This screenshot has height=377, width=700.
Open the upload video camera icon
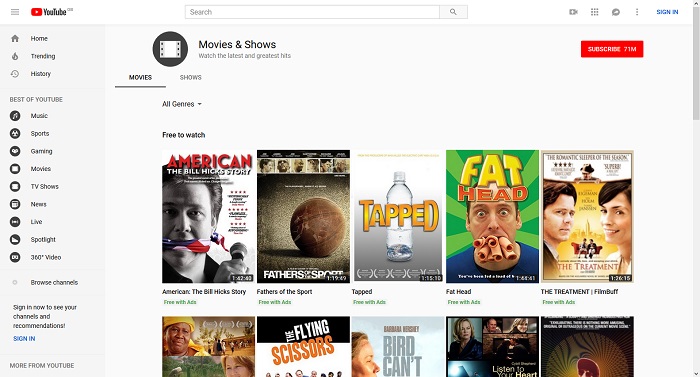pyautogui.click(x=573, y=12)
